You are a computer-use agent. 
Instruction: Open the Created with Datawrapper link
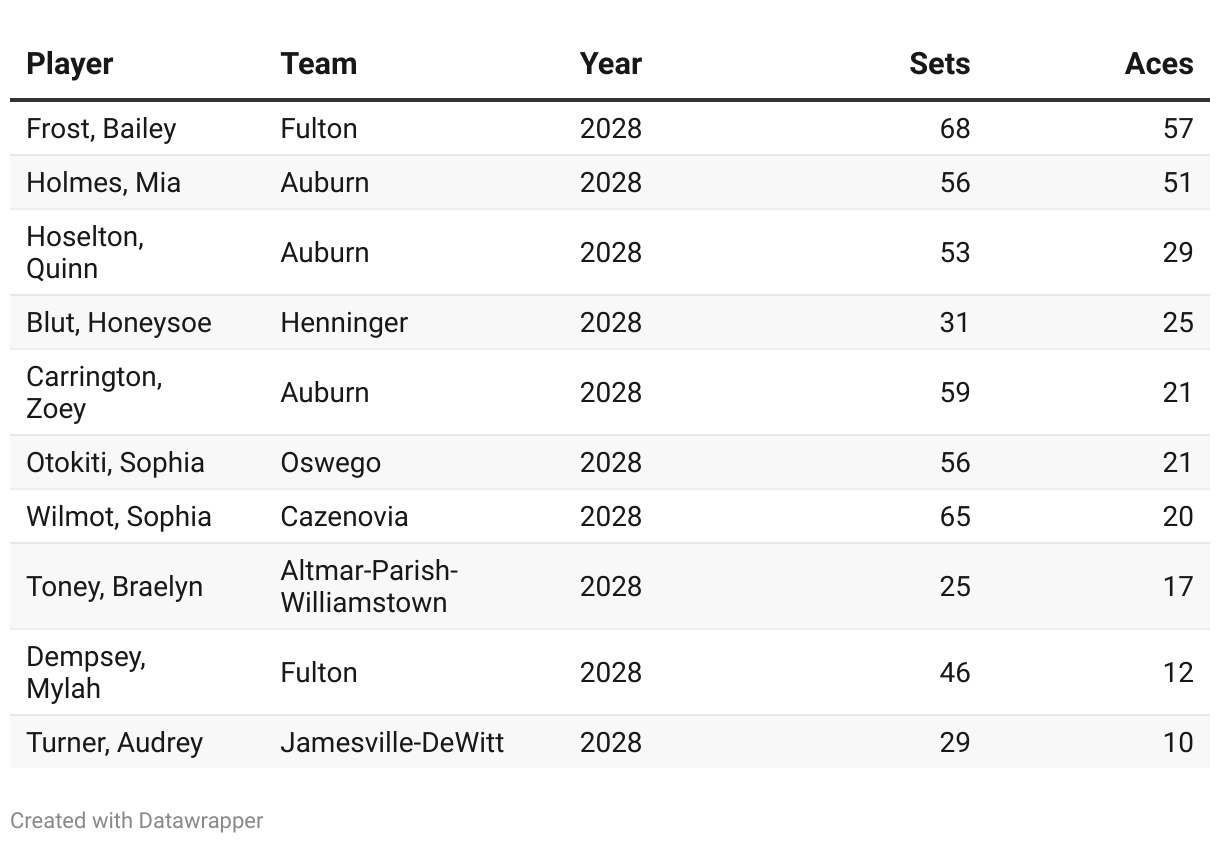pyautogui.click(x=137, y=821)
